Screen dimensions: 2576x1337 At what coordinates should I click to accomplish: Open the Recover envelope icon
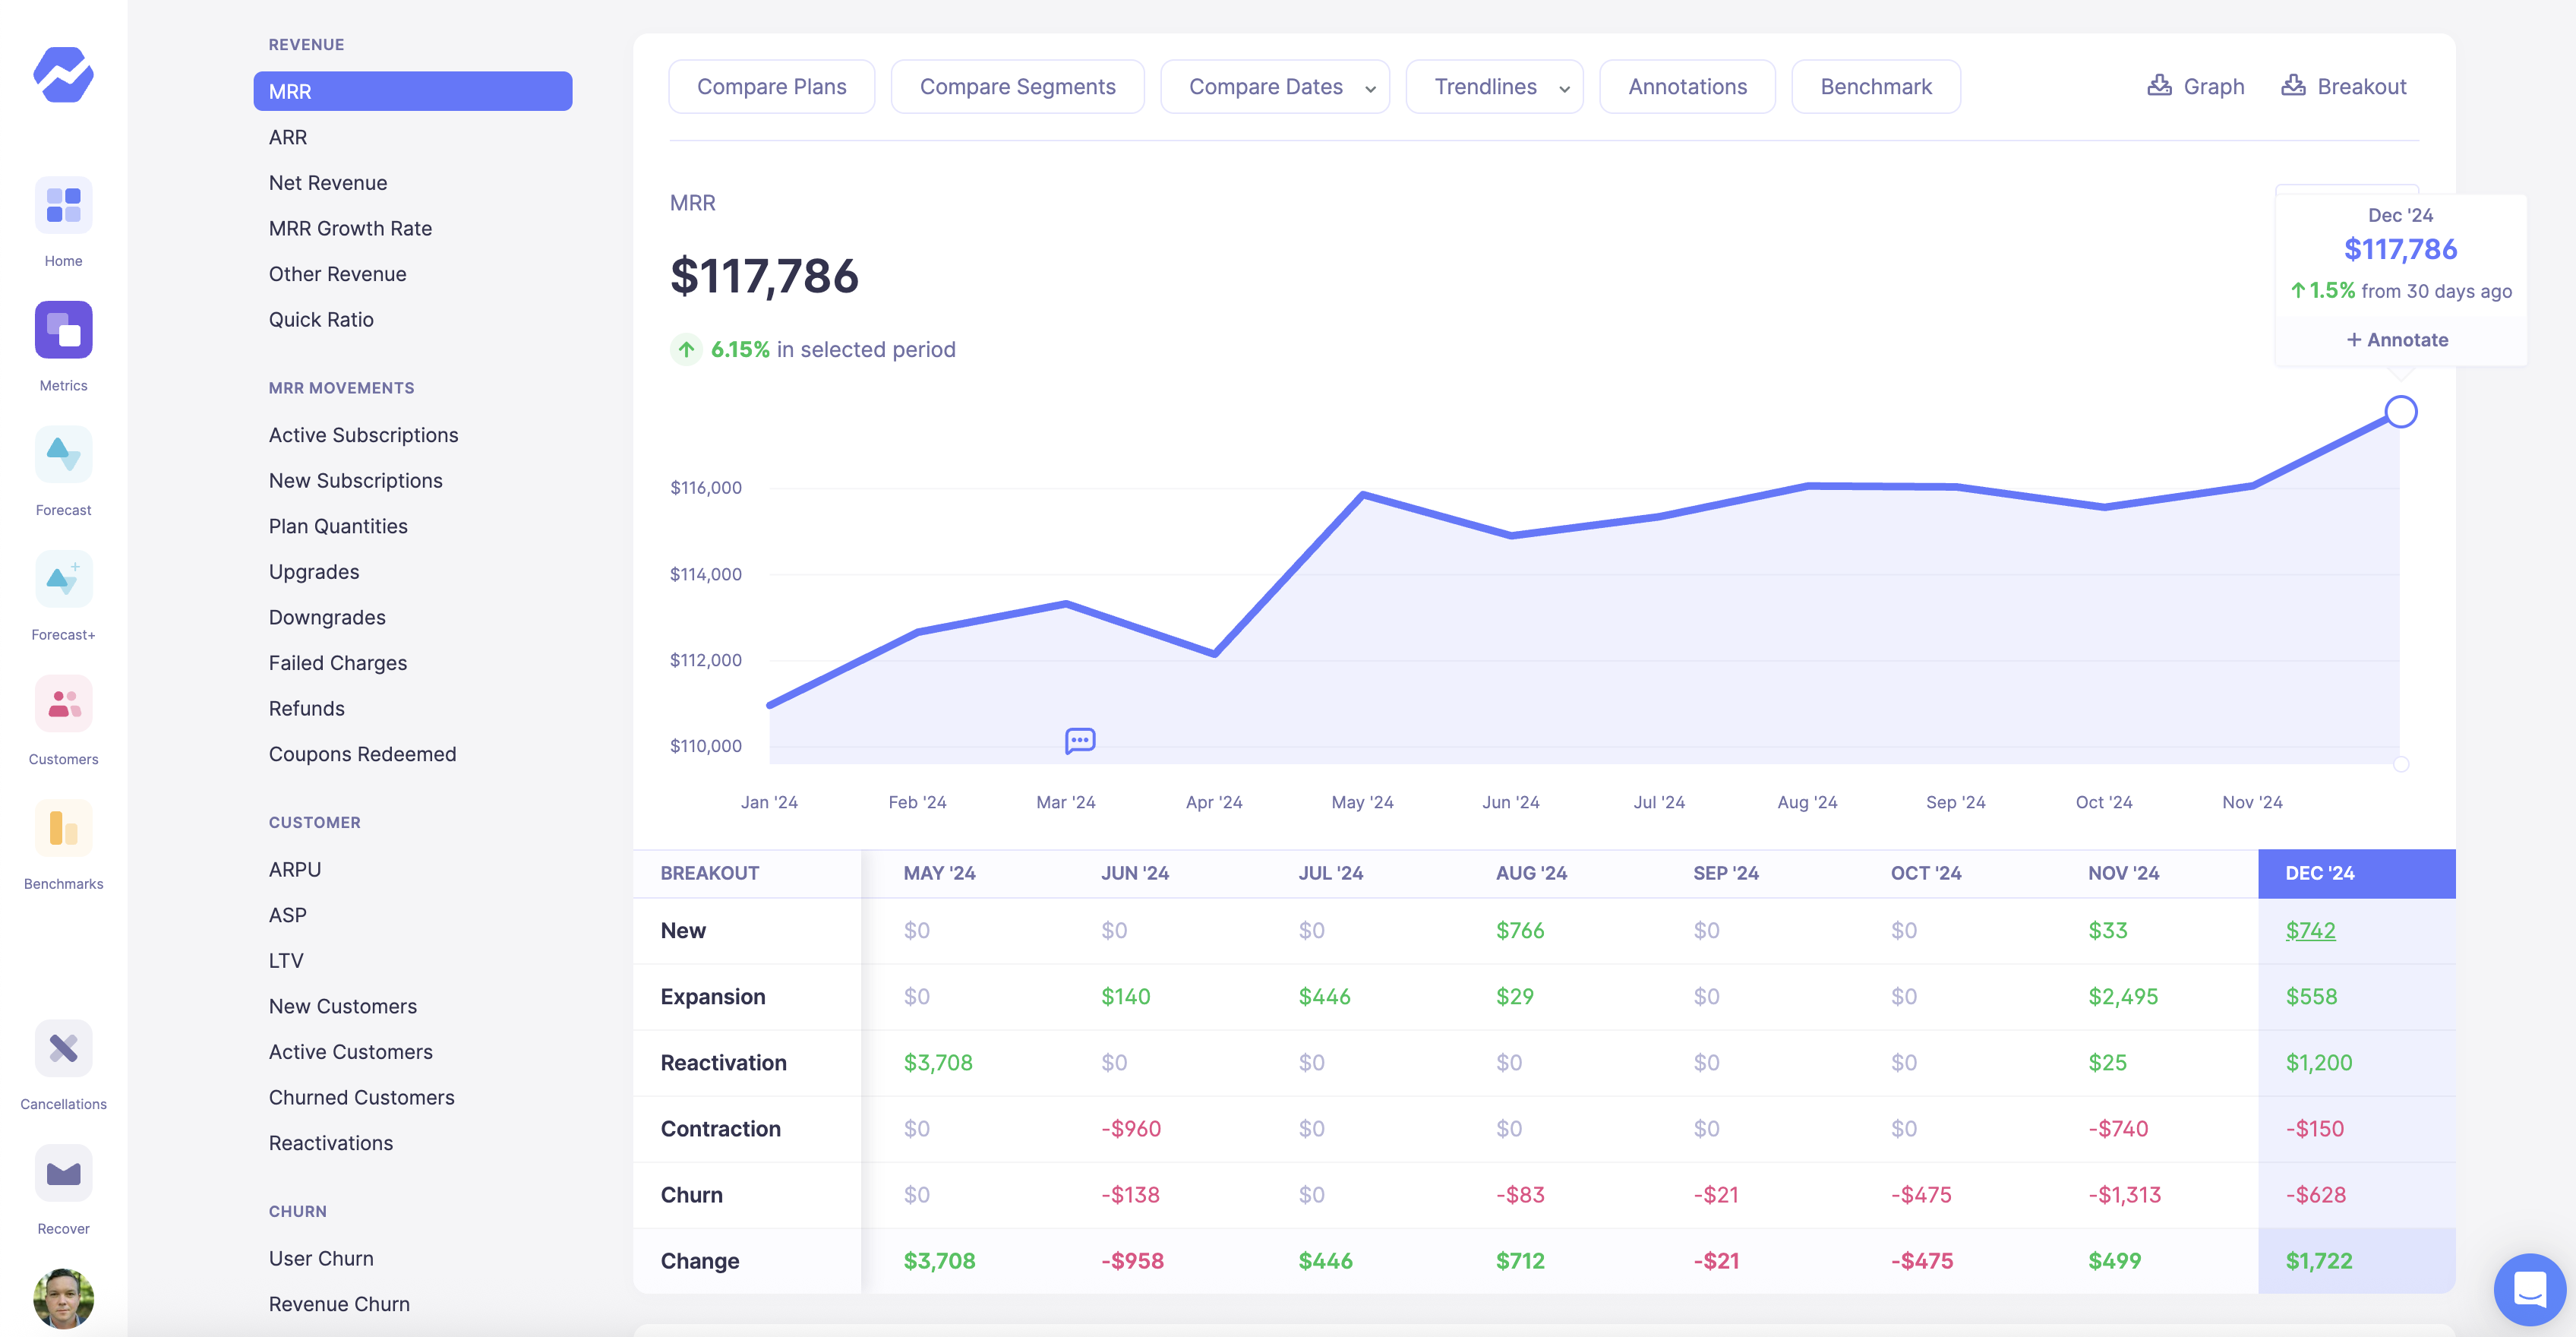(x=63, y=1173)
